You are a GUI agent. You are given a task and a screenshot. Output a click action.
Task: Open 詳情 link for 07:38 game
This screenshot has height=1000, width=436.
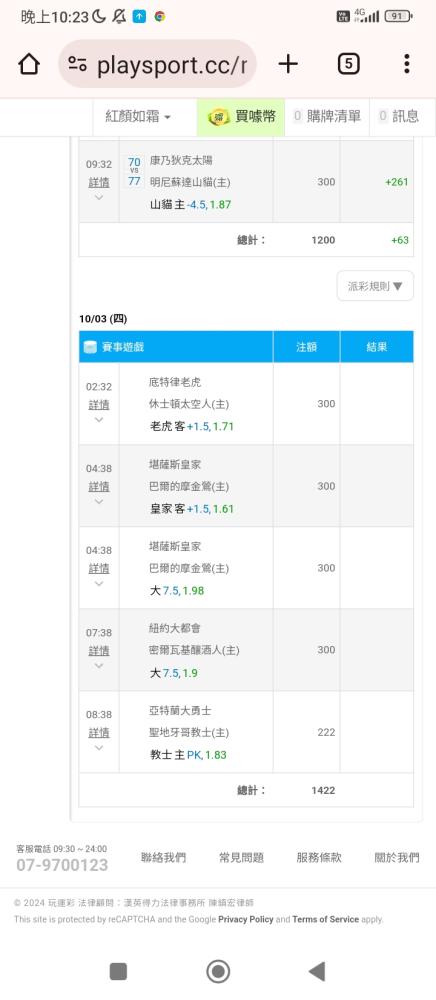click(99, 651)
